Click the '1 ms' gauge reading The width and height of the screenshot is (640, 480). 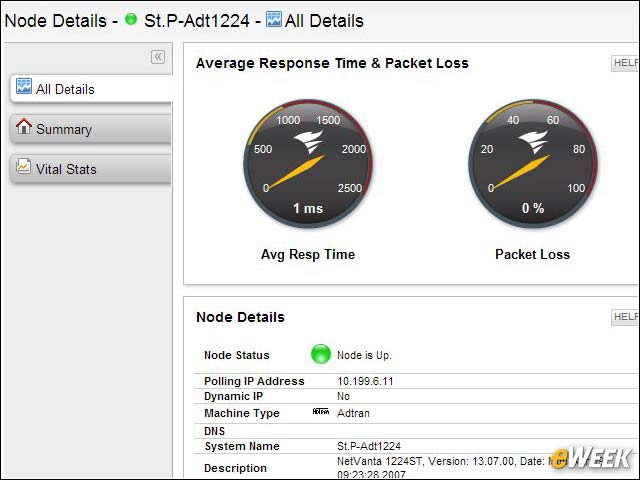[308, 209]
